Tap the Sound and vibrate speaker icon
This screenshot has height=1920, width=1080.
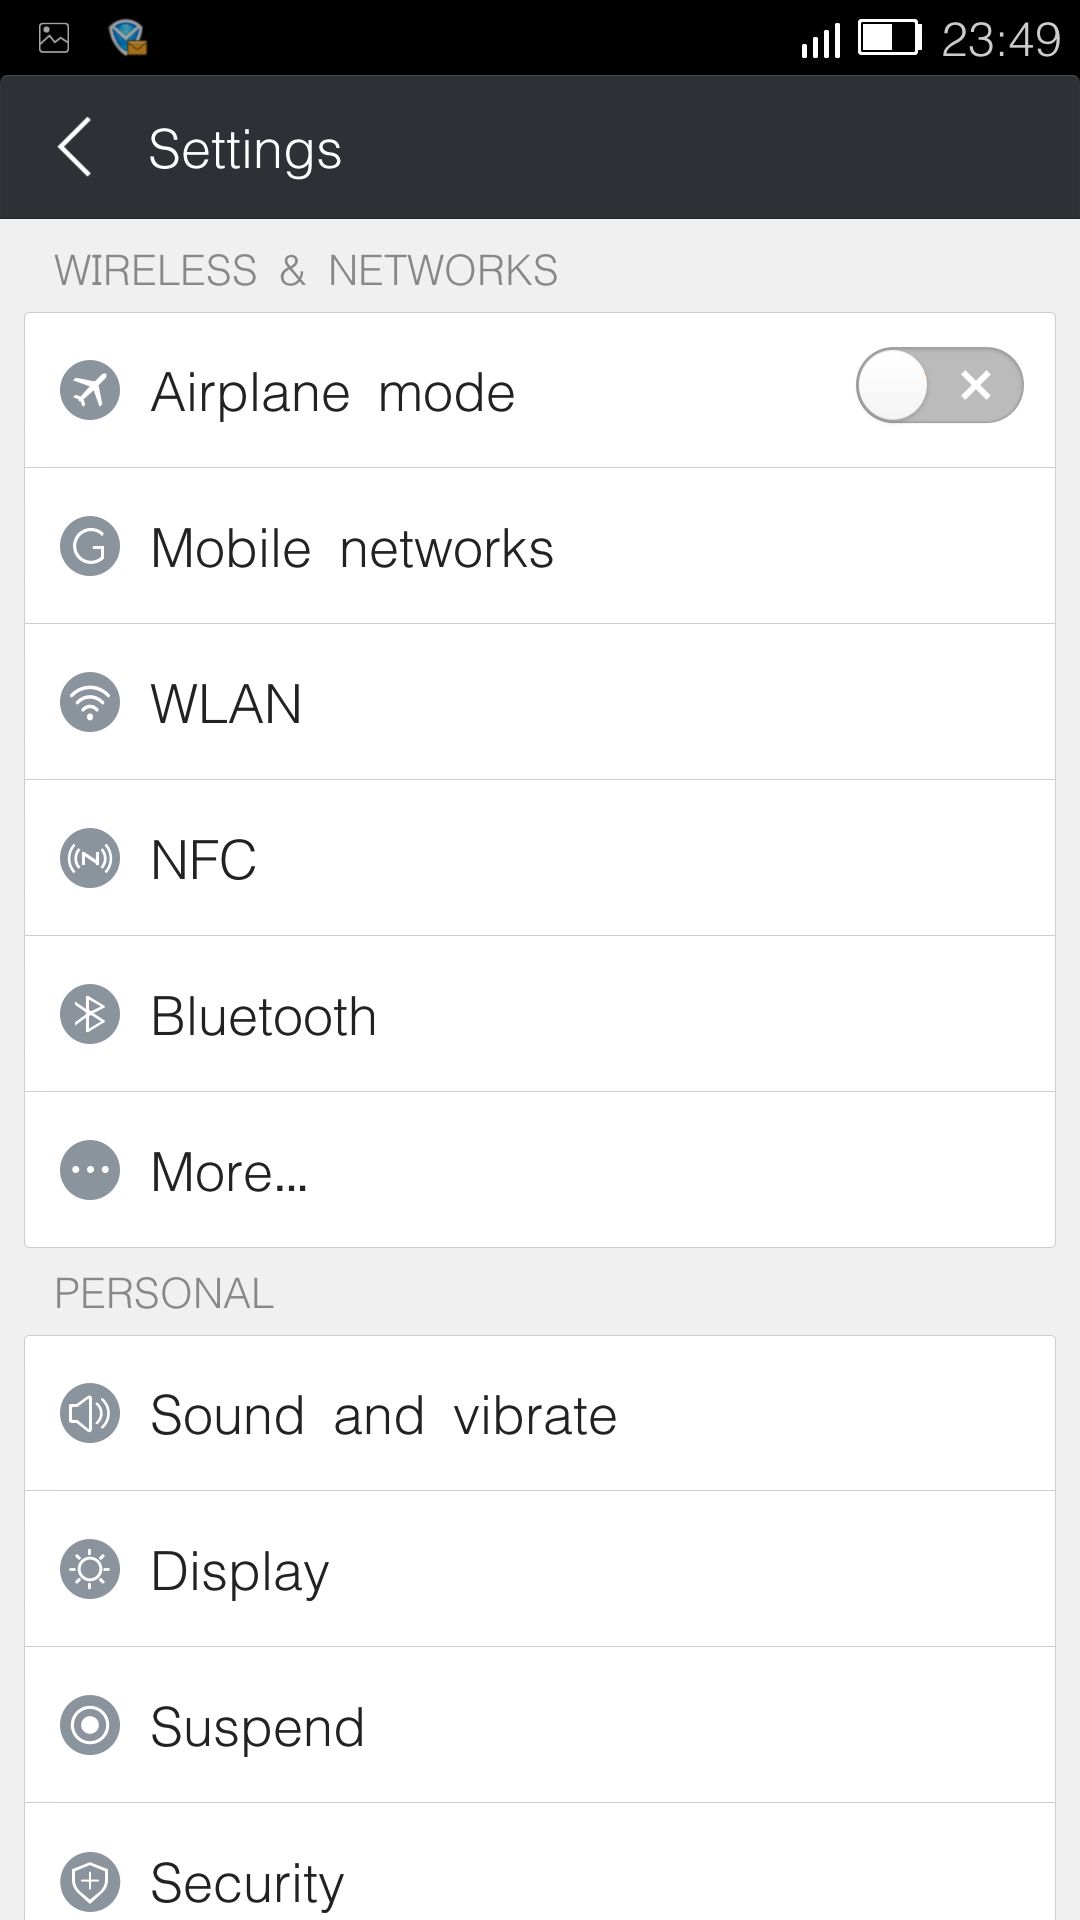point(90,1413)
